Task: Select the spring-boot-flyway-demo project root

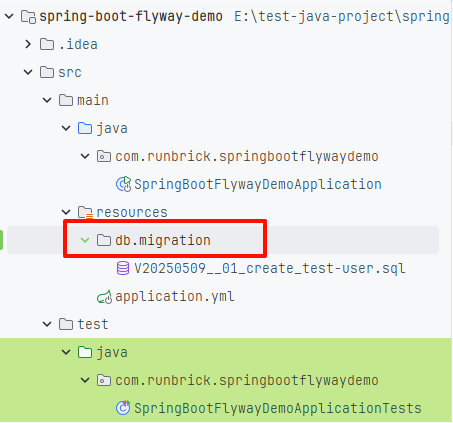Action: [131, 16]
